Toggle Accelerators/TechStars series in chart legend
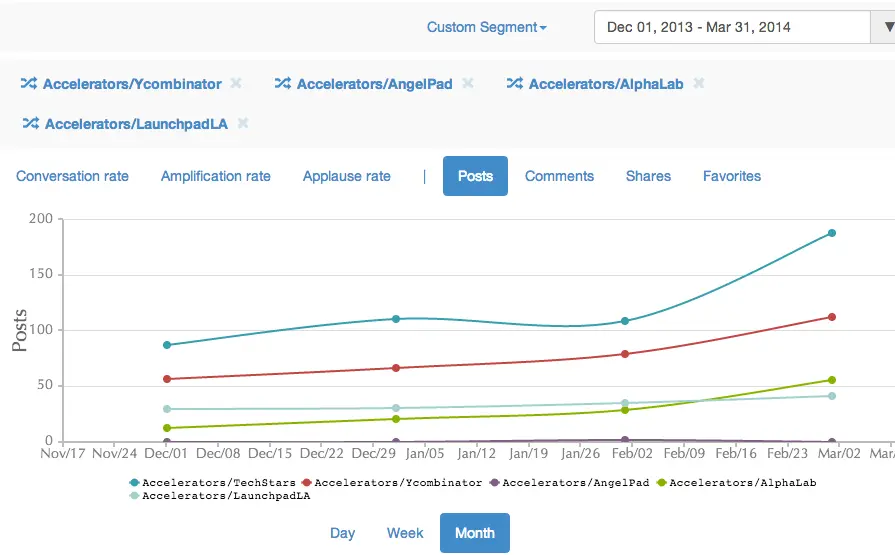 pyautogui.click(x=212, y=482)
